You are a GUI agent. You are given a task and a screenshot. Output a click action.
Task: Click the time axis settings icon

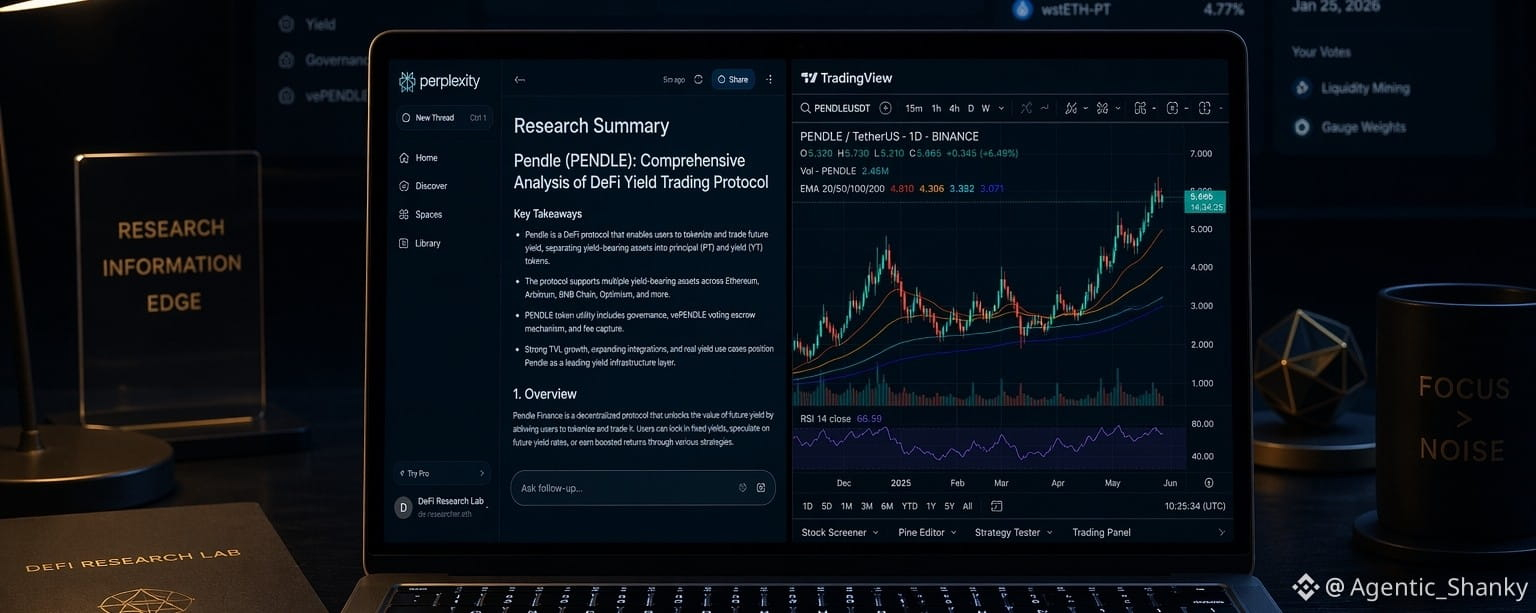click(1209, 483)
